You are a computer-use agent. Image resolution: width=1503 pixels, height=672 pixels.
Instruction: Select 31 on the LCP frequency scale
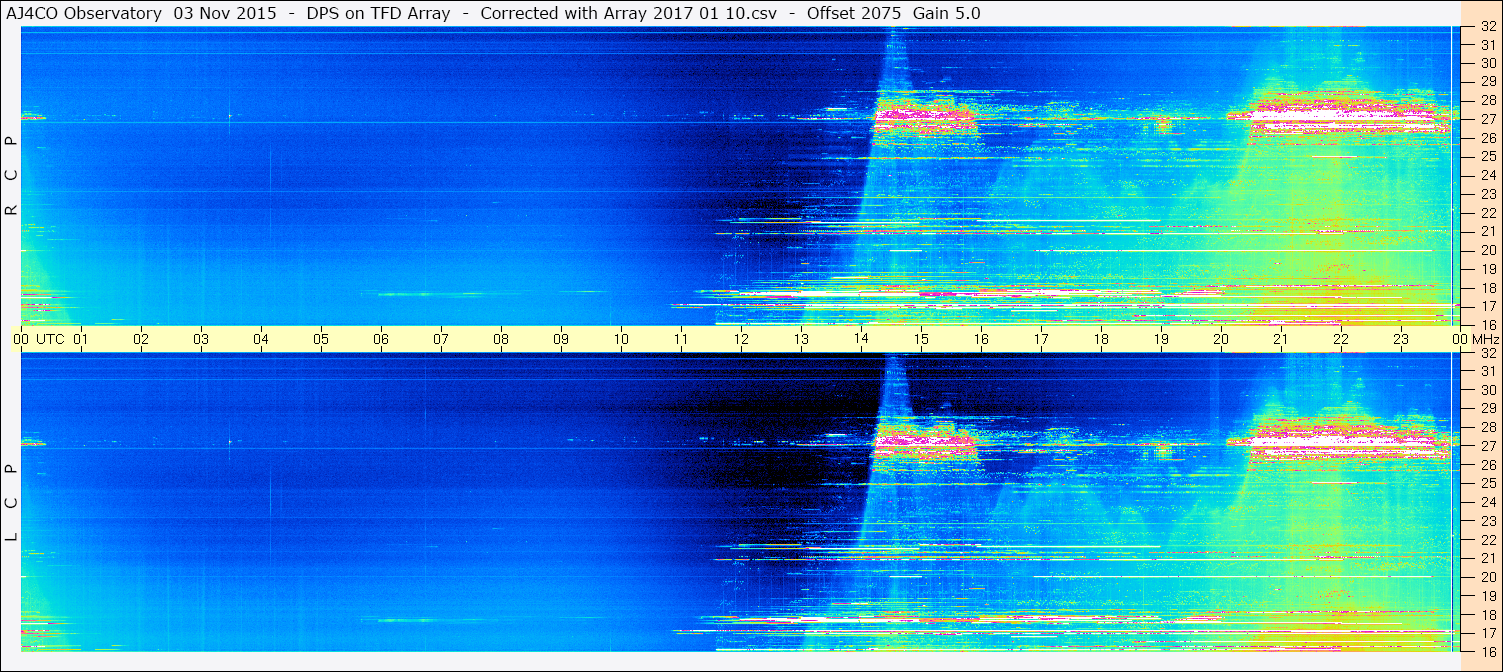1487,371
